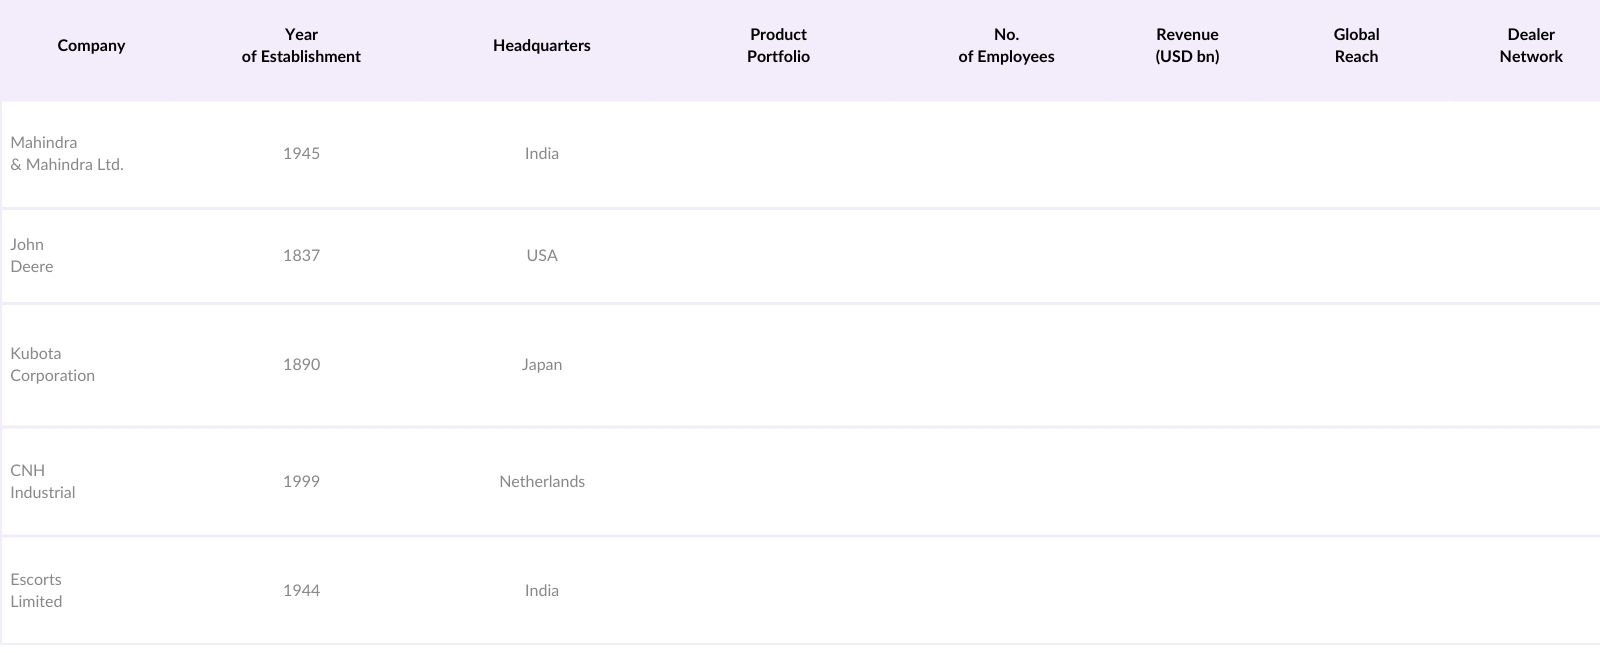1600x653 pixels.
Task: Click the 1999 establishment year cell
Action: click(301, 482)
